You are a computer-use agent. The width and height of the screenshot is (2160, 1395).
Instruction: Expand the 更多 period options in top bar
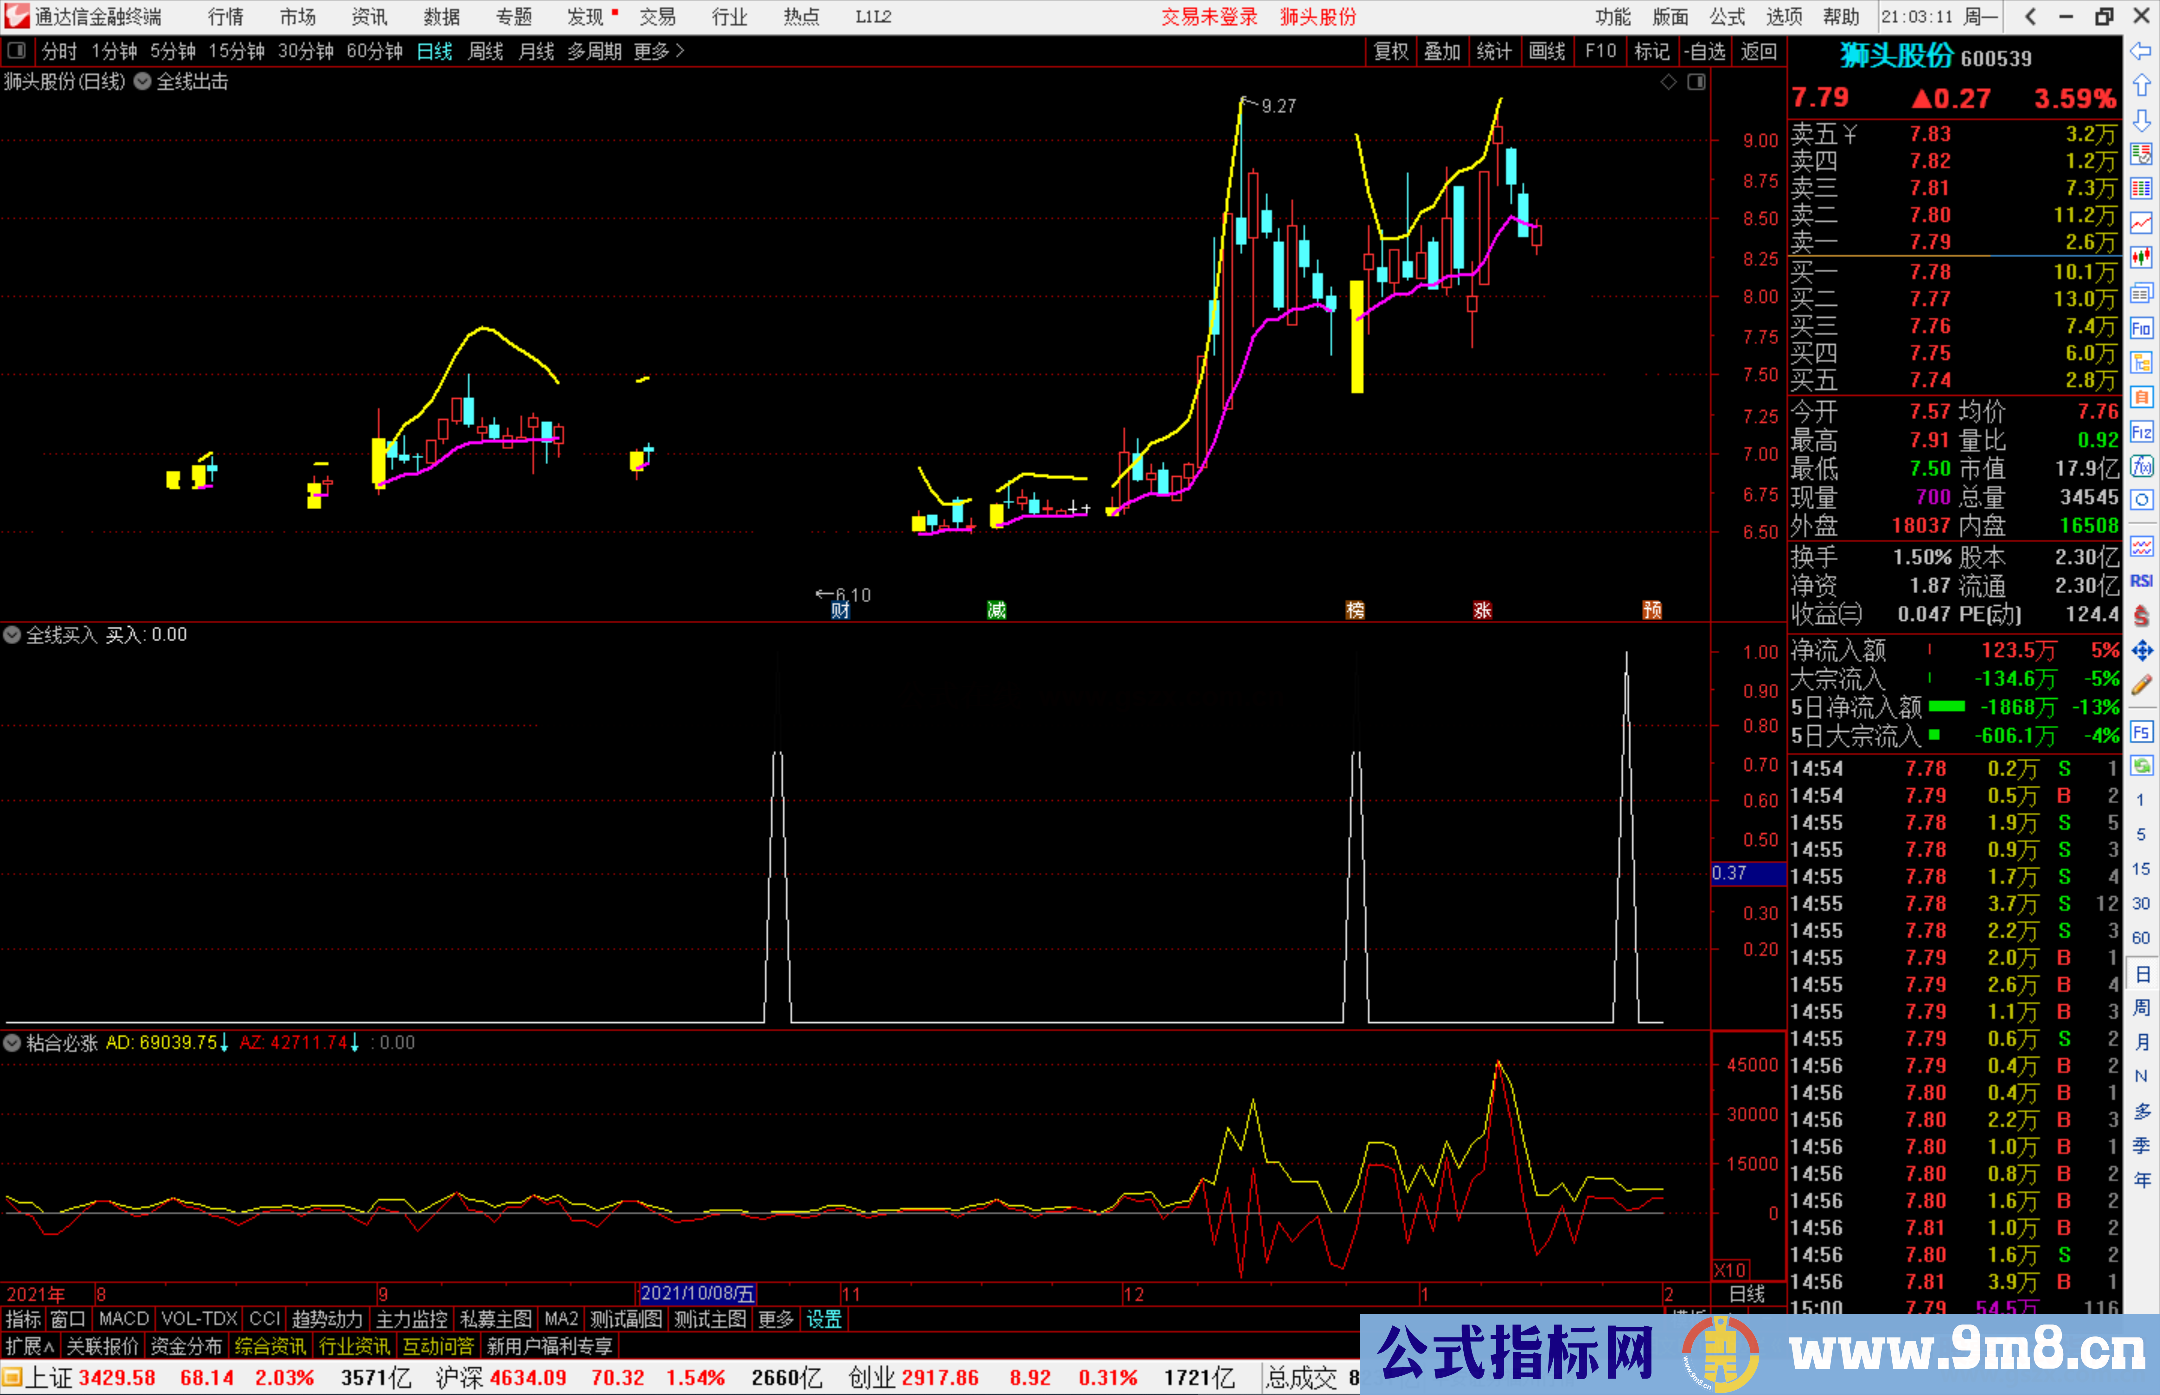tap(659, 51)
